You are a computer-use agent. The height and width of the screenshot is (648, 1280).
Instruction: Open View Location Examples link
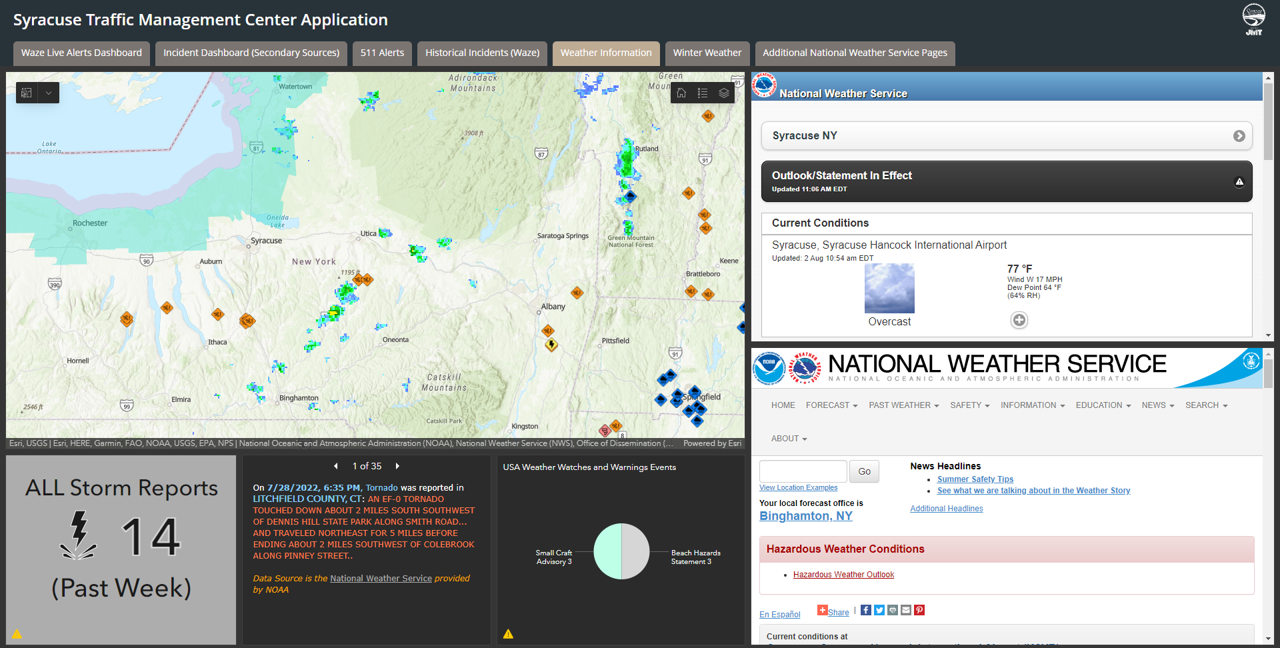[x=798, y=488]
